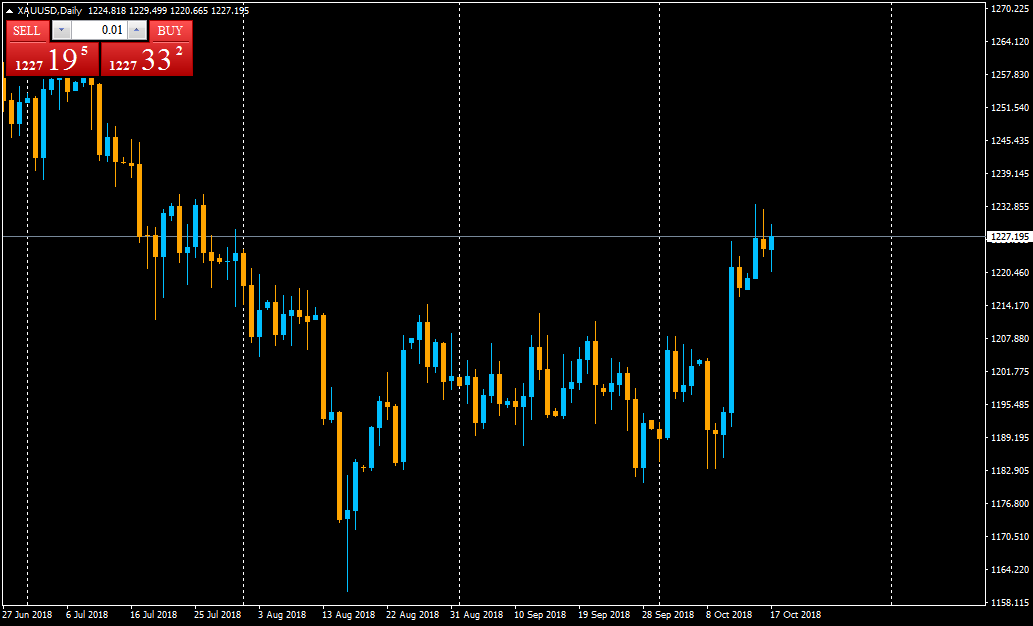Click the 1207.880 price axis label
The image size is (1033, 626).
1010,338
